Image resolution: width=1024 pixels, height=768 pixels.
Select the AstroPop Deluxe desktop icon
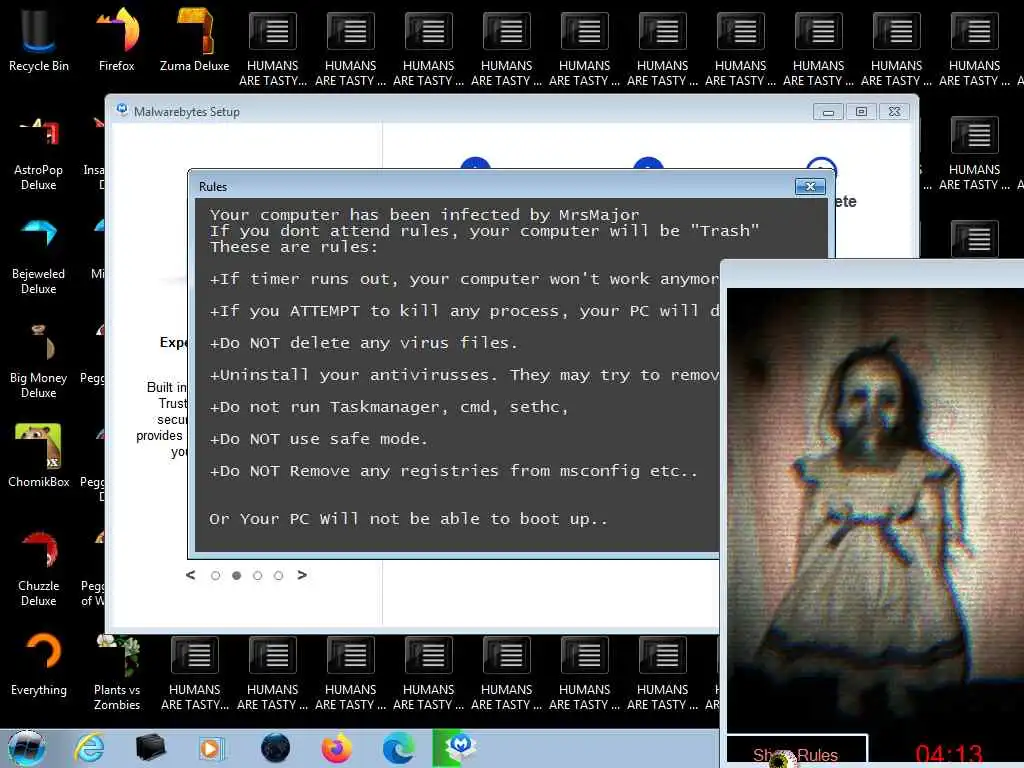[39, 153]
